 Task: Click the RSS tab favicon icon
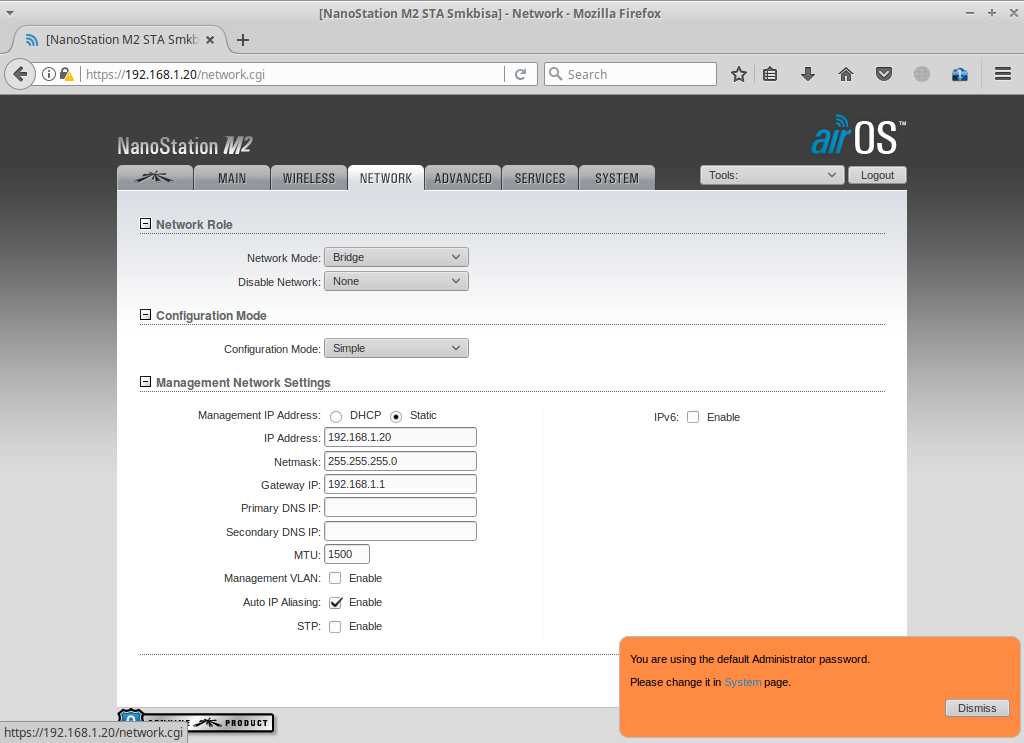click(31, 40)
